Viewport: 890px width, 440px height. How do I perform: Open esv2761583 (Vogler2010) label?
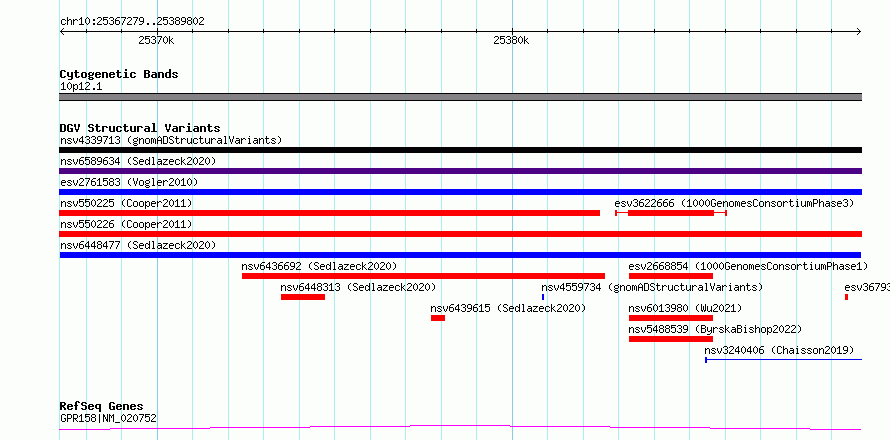[129, 182]
